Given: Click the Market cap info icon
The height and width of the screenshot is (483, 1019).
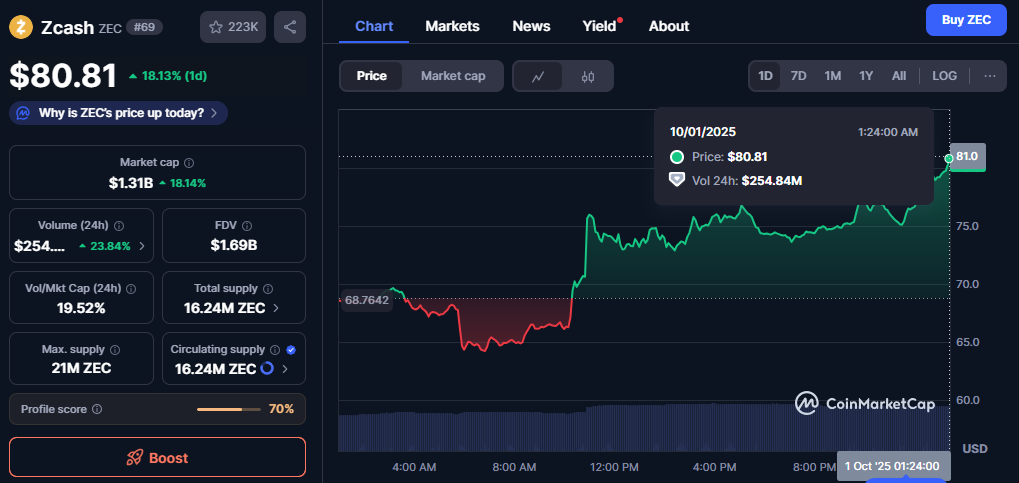Looking at the screenshot, I should click(x=189, y=162).
